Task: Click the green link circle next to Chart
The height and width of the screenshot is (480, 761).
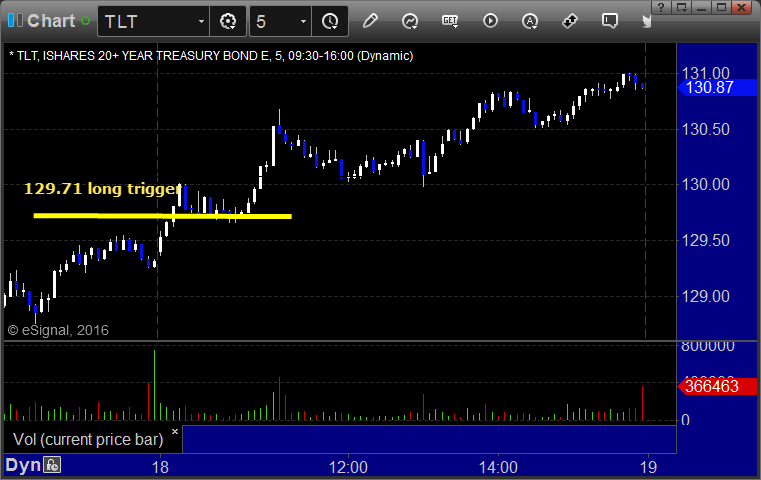Action: coord(85,21)
